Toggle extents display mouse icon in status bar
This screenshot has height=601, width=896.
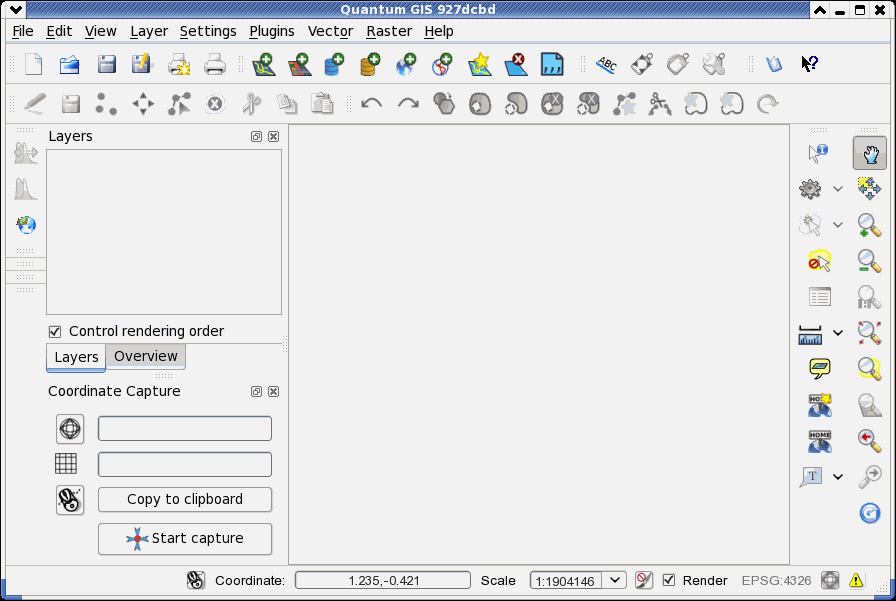pos(195,580)
